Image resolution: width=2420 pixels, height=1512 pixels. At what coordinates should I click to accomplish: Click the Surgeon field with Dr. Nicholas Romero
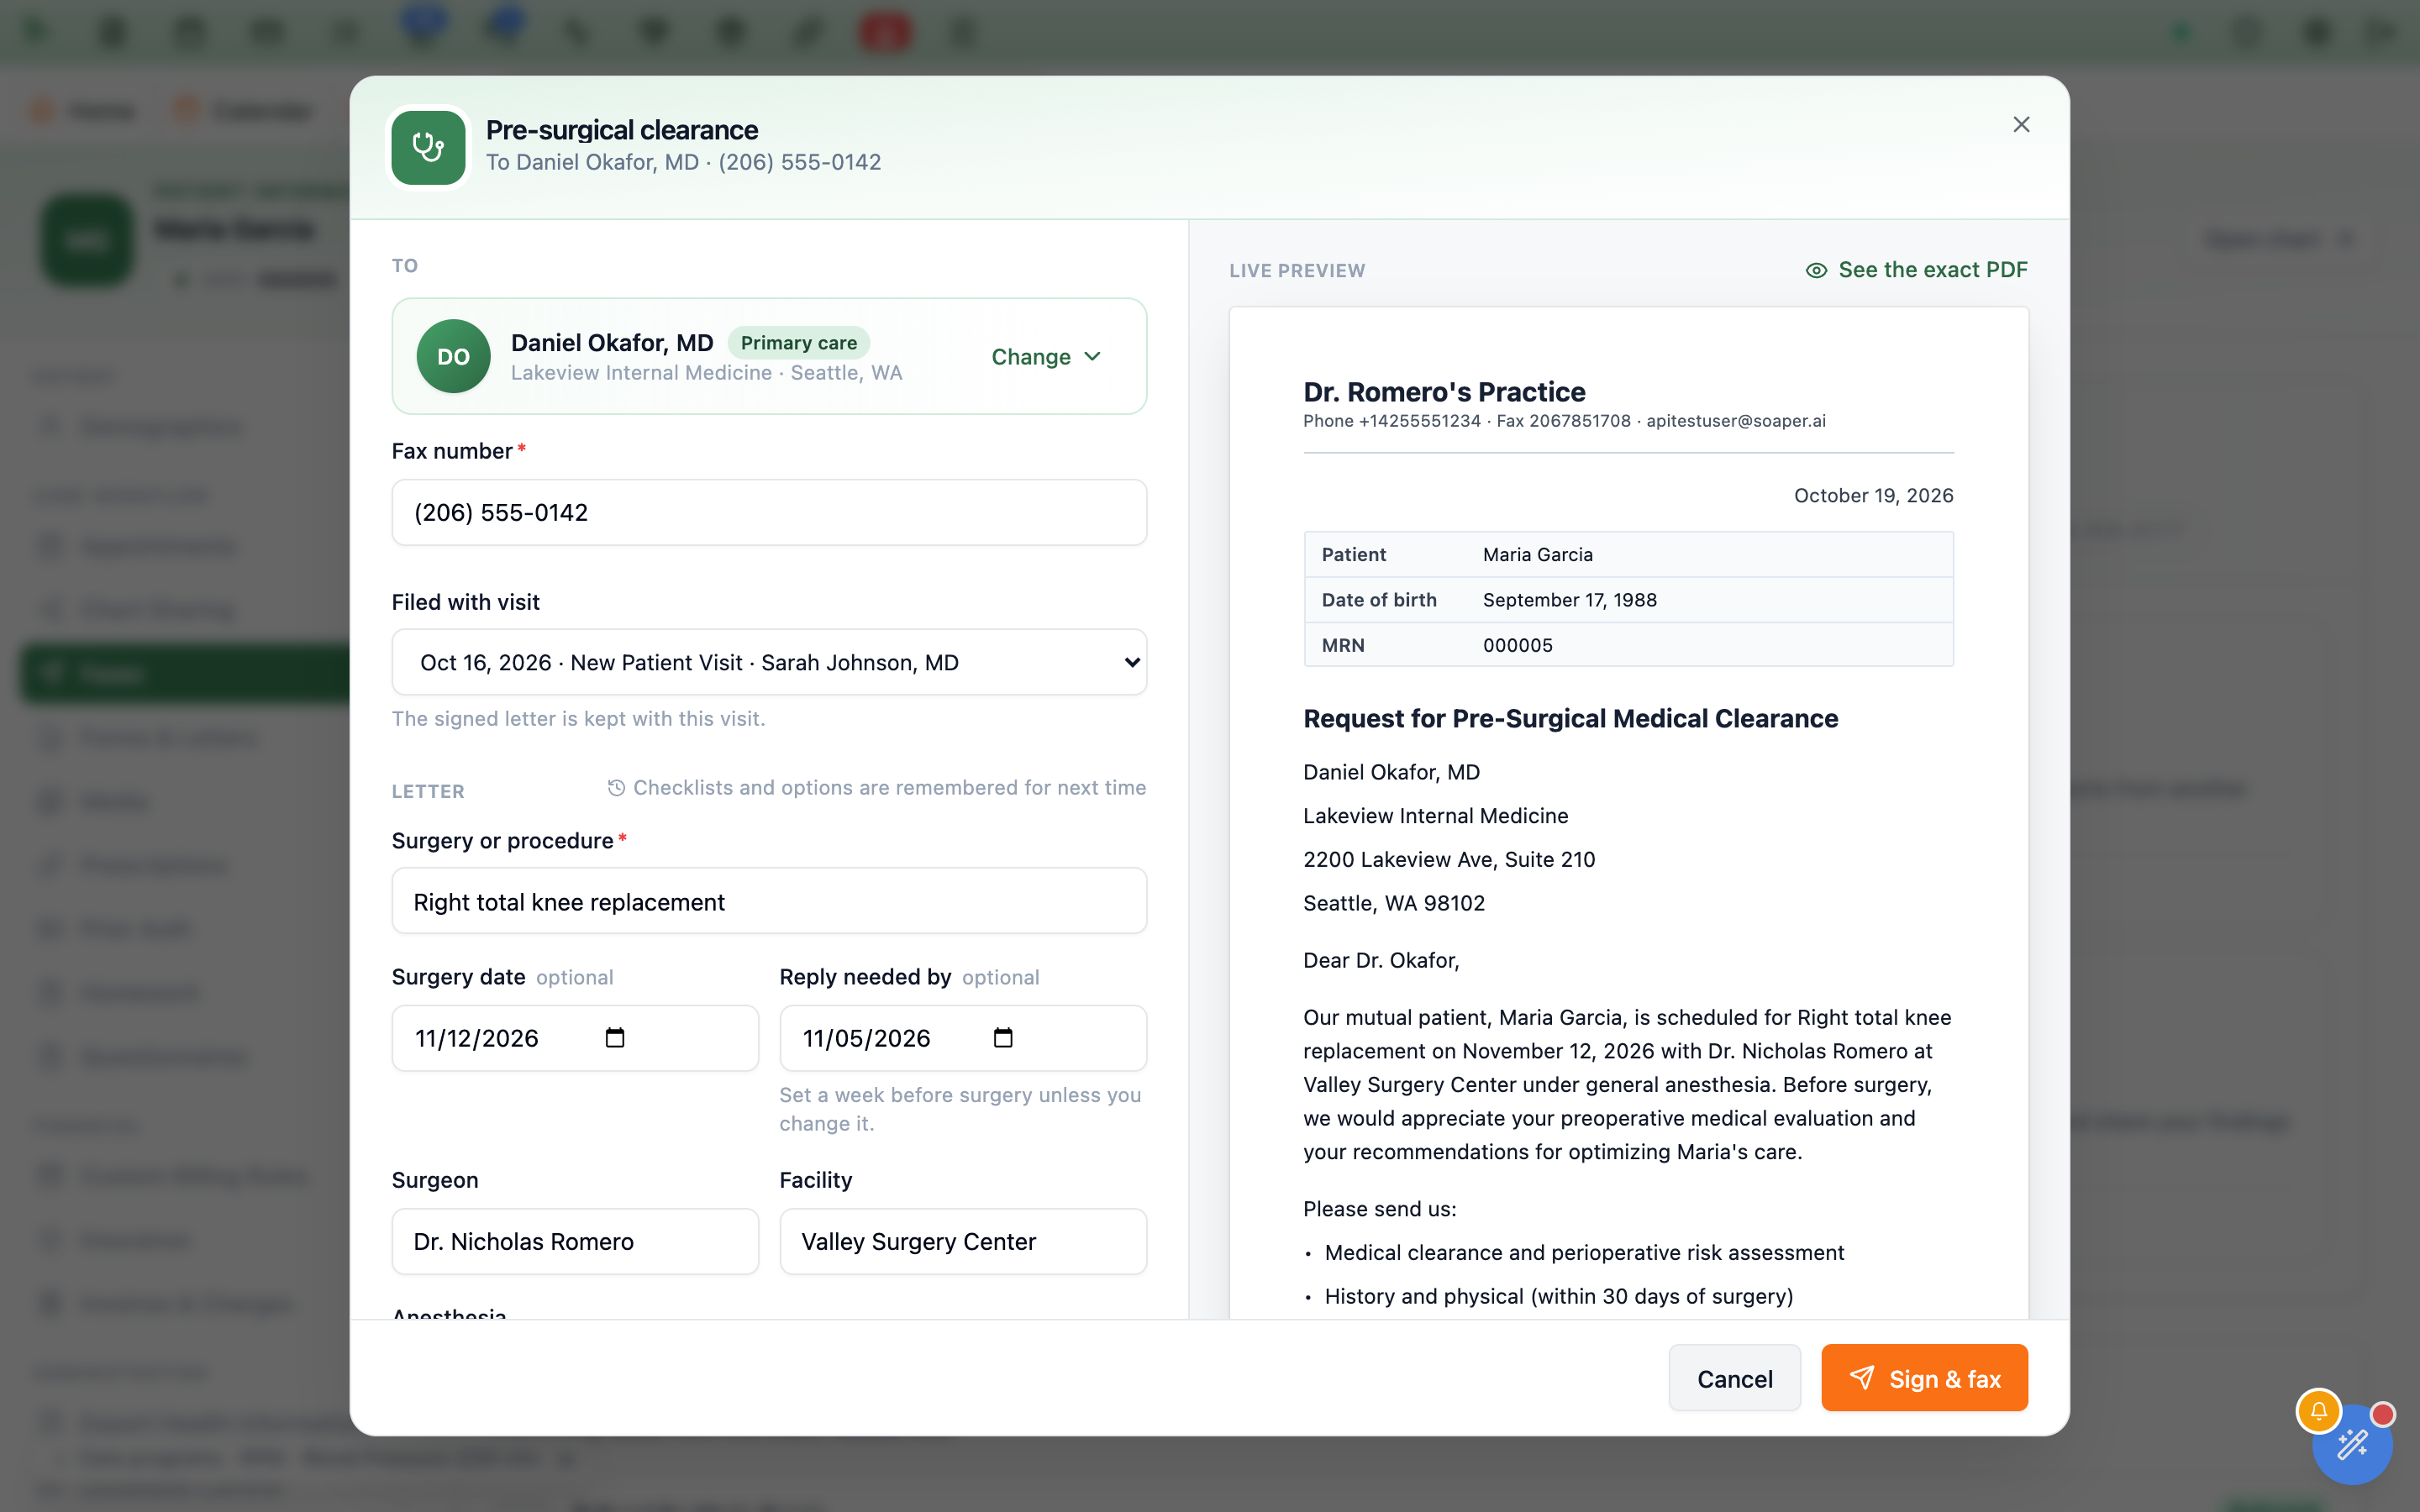[575, 1241]
